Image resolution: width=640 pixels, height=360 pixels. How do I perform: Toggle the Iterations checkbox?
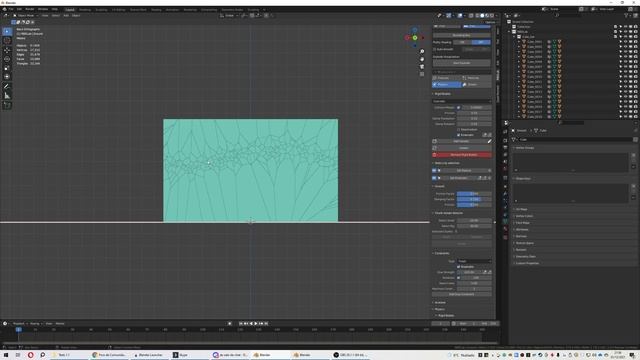[x=459, y=278]
